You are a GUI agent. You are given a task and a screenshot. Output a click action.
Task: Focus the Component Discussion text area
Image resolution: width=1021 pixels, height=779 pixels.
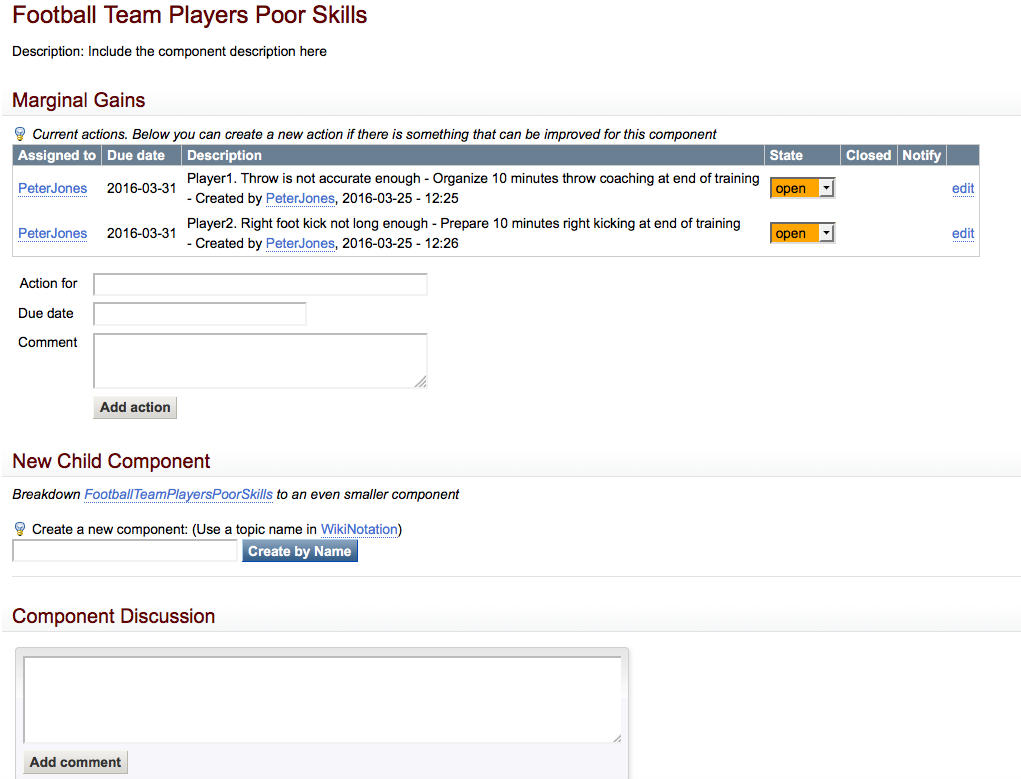click(x=322, y=699)
